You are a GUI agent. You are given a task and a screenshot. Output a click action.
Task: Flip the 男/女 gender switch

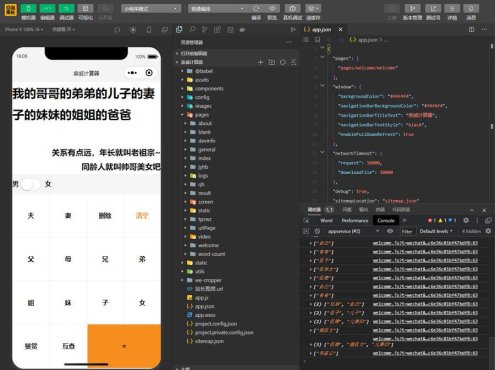pyautogui.click(x=31, y=184)
